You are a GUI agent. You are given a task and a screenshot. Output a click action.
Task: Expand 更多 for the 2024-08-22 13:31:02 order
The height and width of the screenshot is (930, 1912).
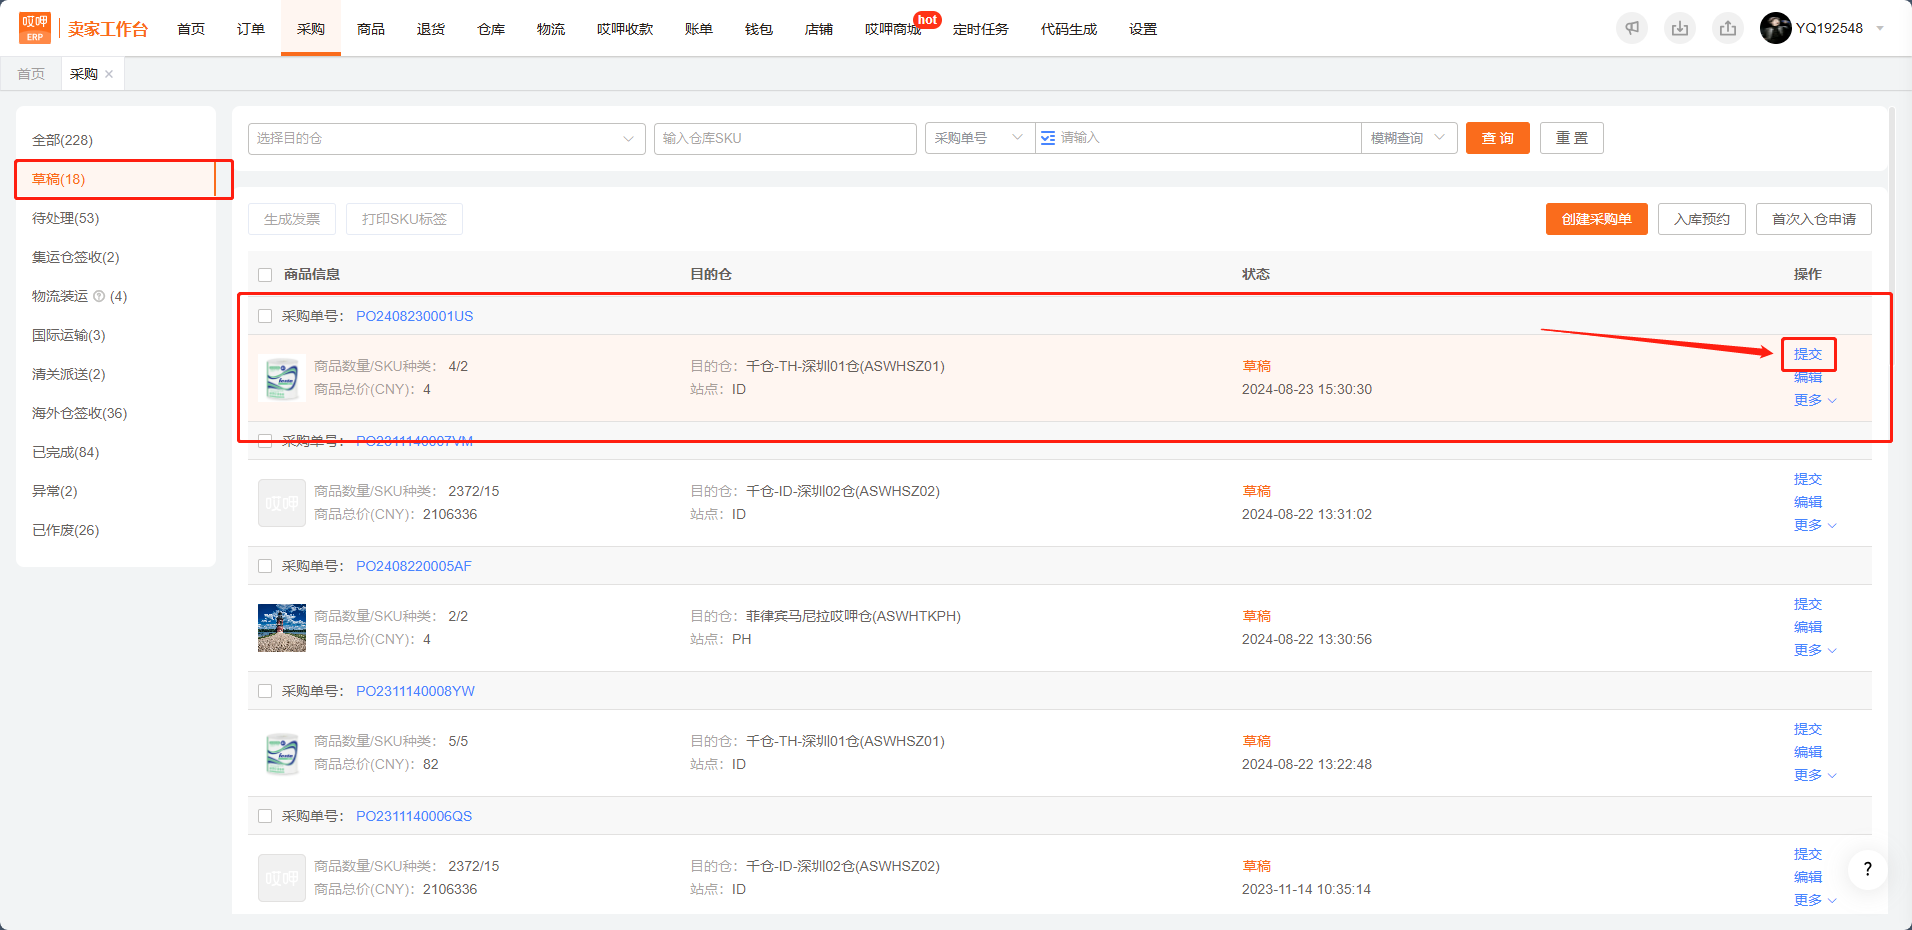tap(1815, 525)
